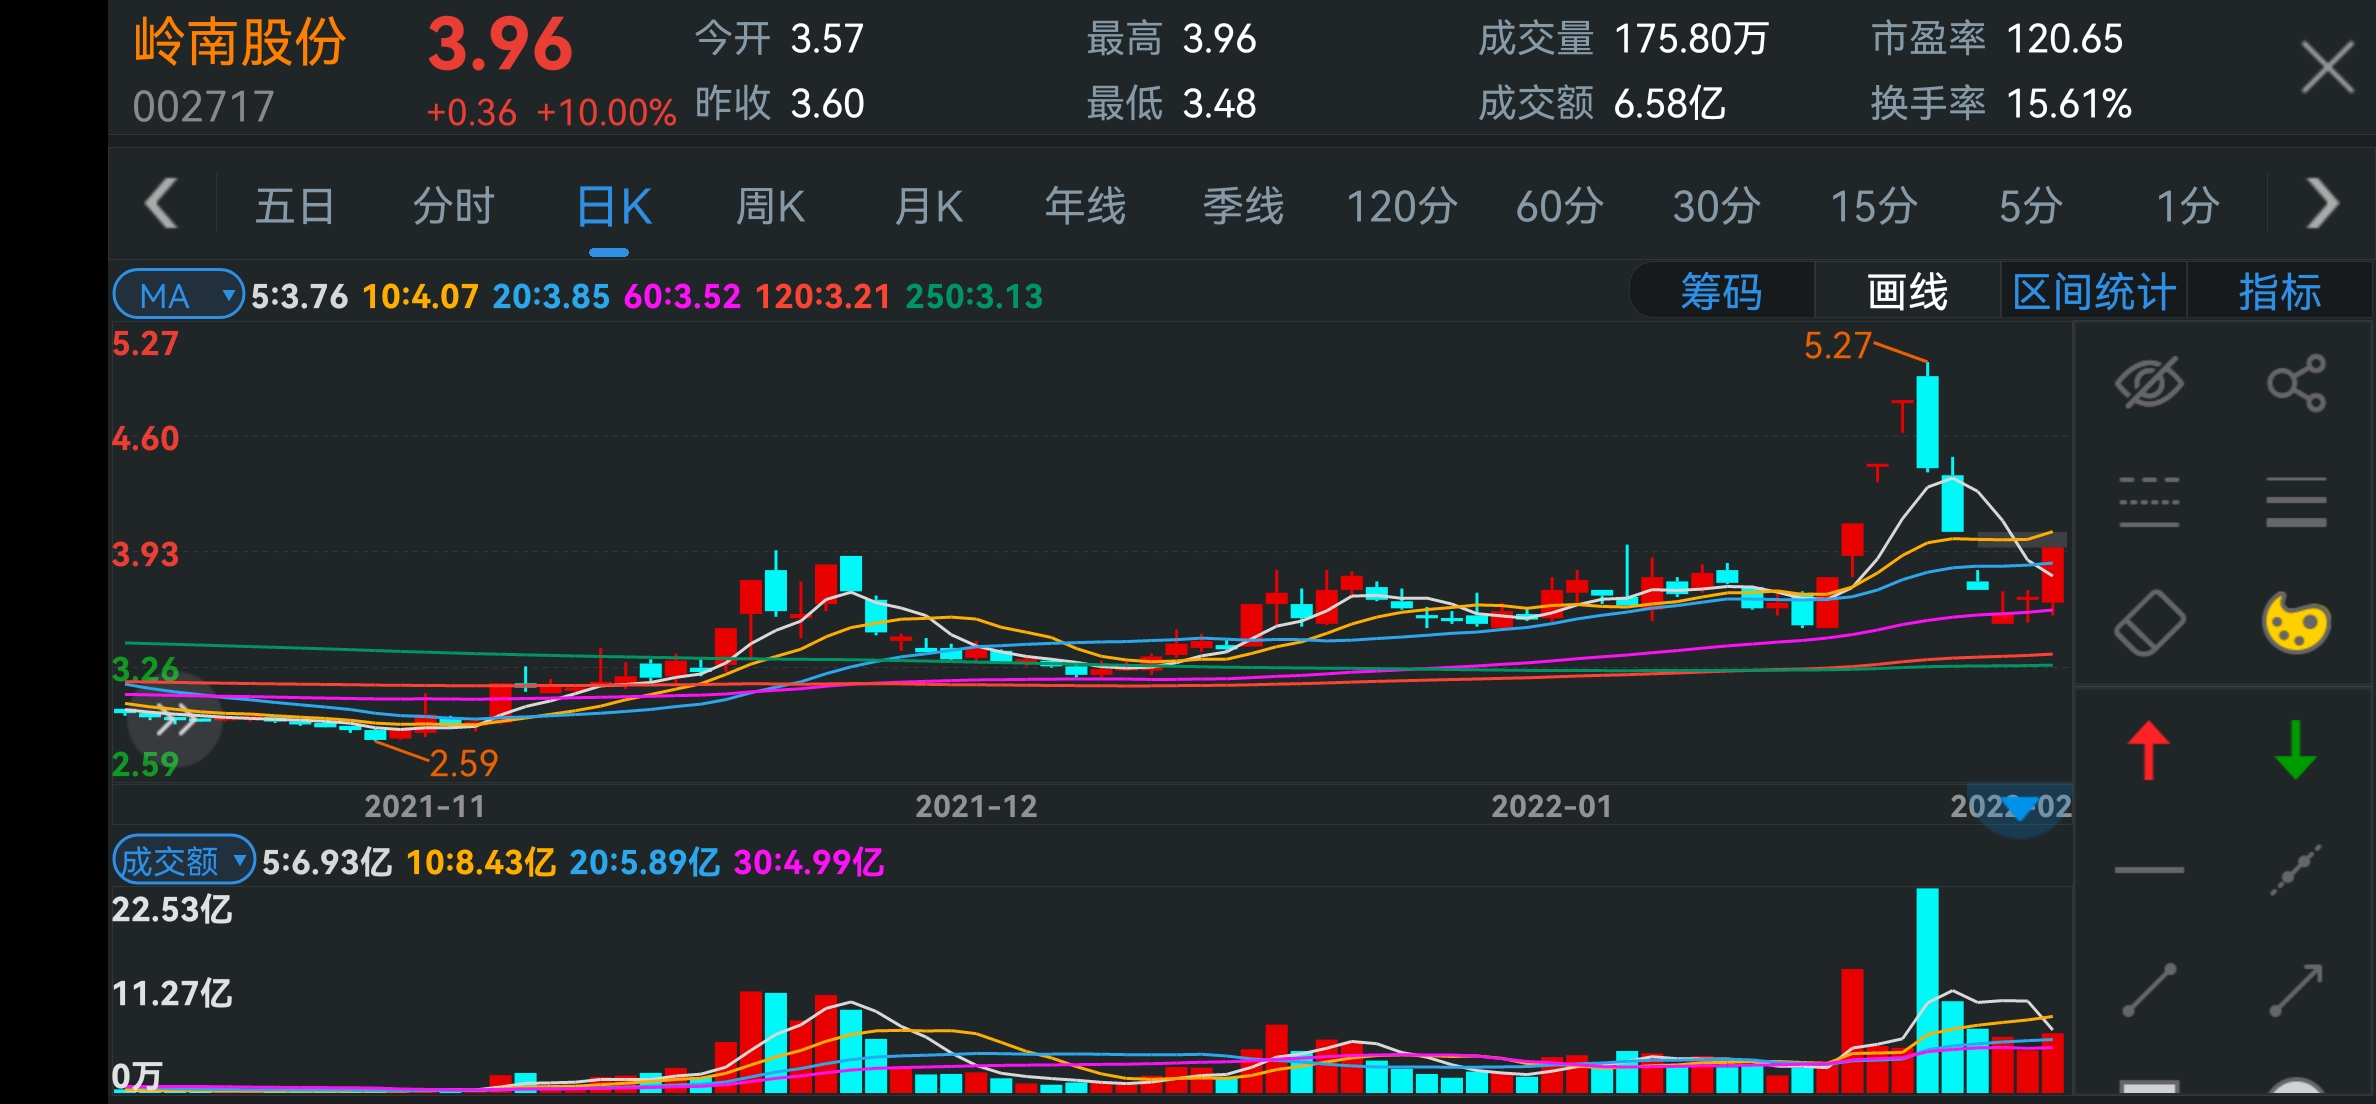Switch to the 月K tab
The width and height of the screenshot is (2376, 1104).
(929, 206)
